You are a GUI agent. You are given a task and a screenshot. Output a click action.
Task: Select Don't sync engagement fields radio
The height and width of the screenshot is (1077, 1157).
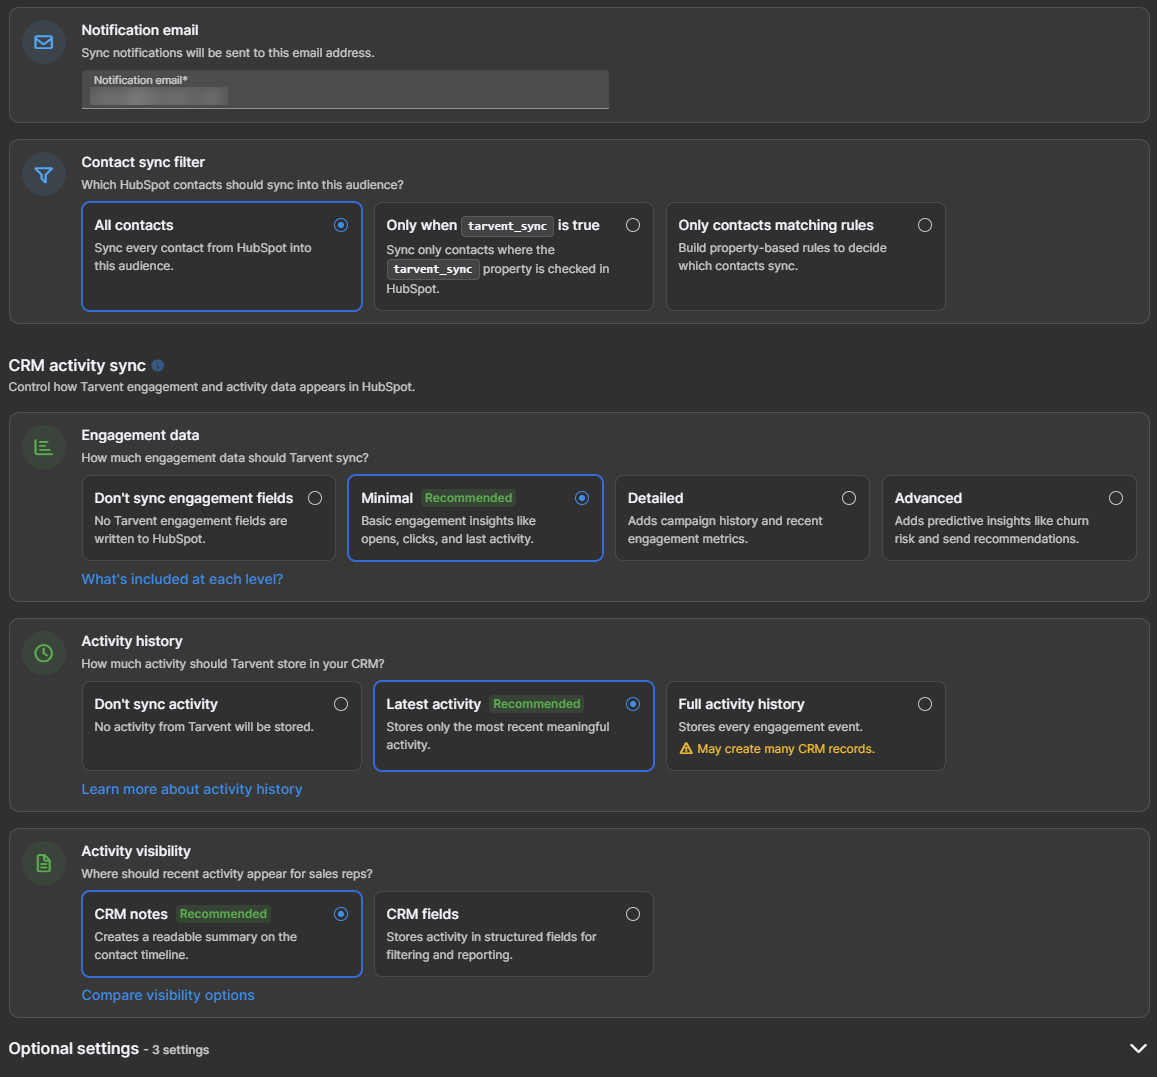pos(315,498)
